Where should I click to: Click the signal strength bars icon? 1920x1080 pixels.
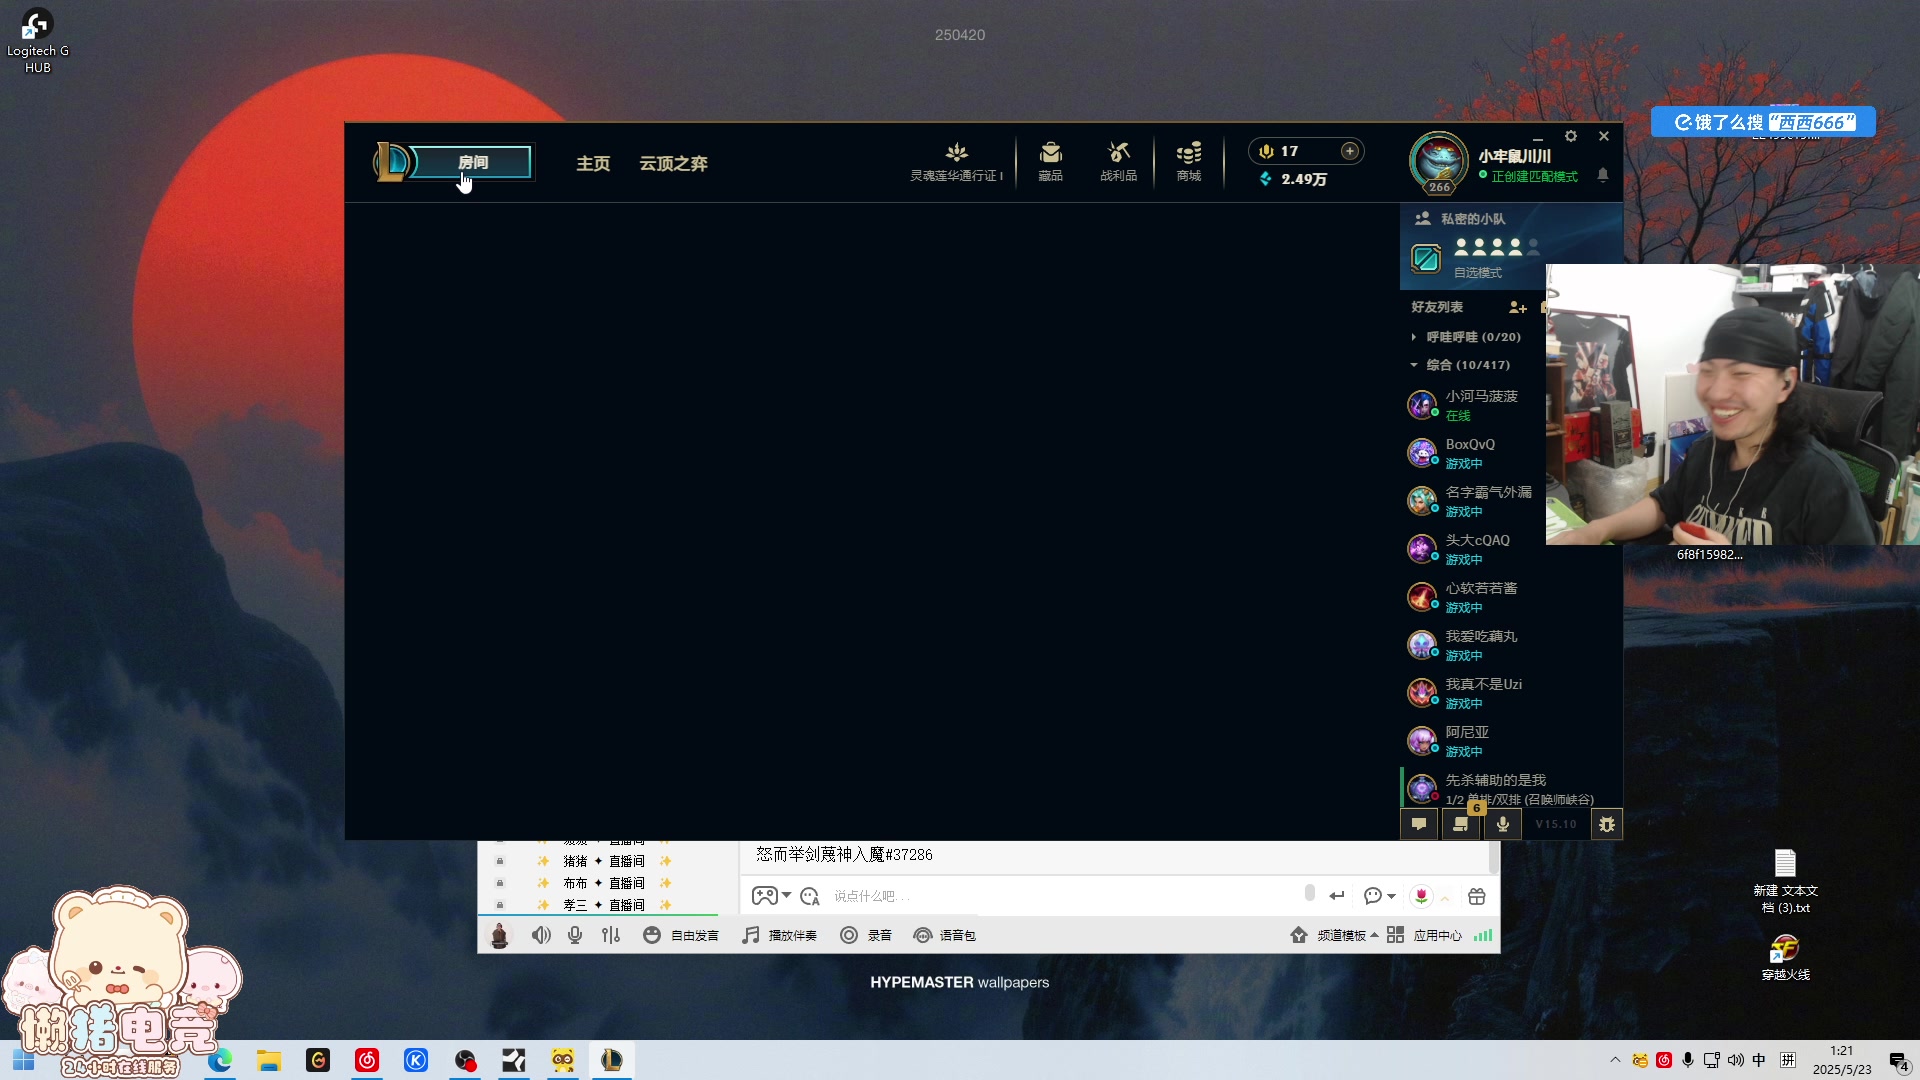click(x=1483, y=935)
